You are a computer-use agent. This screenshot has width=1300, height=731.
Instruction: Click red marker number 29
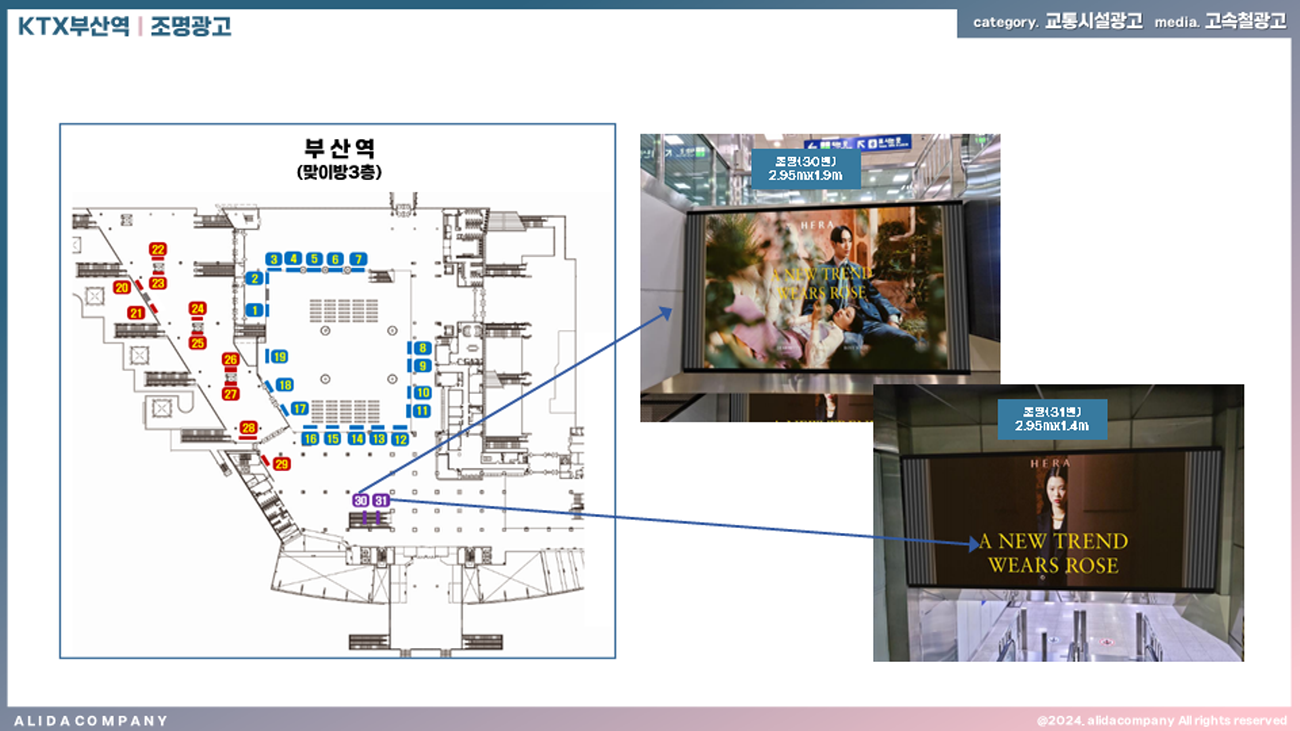281,464
